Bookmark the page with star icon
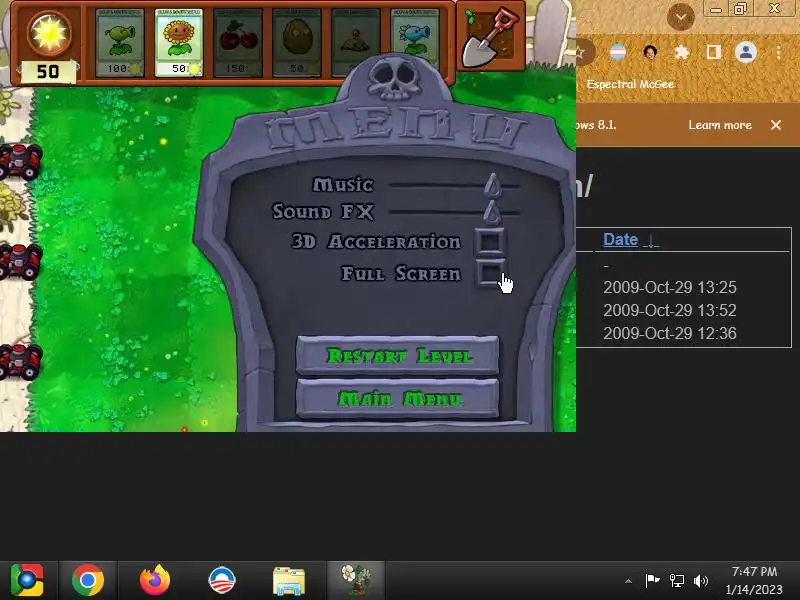This screenshot has width=800, height=600. [x=581, y=52]
